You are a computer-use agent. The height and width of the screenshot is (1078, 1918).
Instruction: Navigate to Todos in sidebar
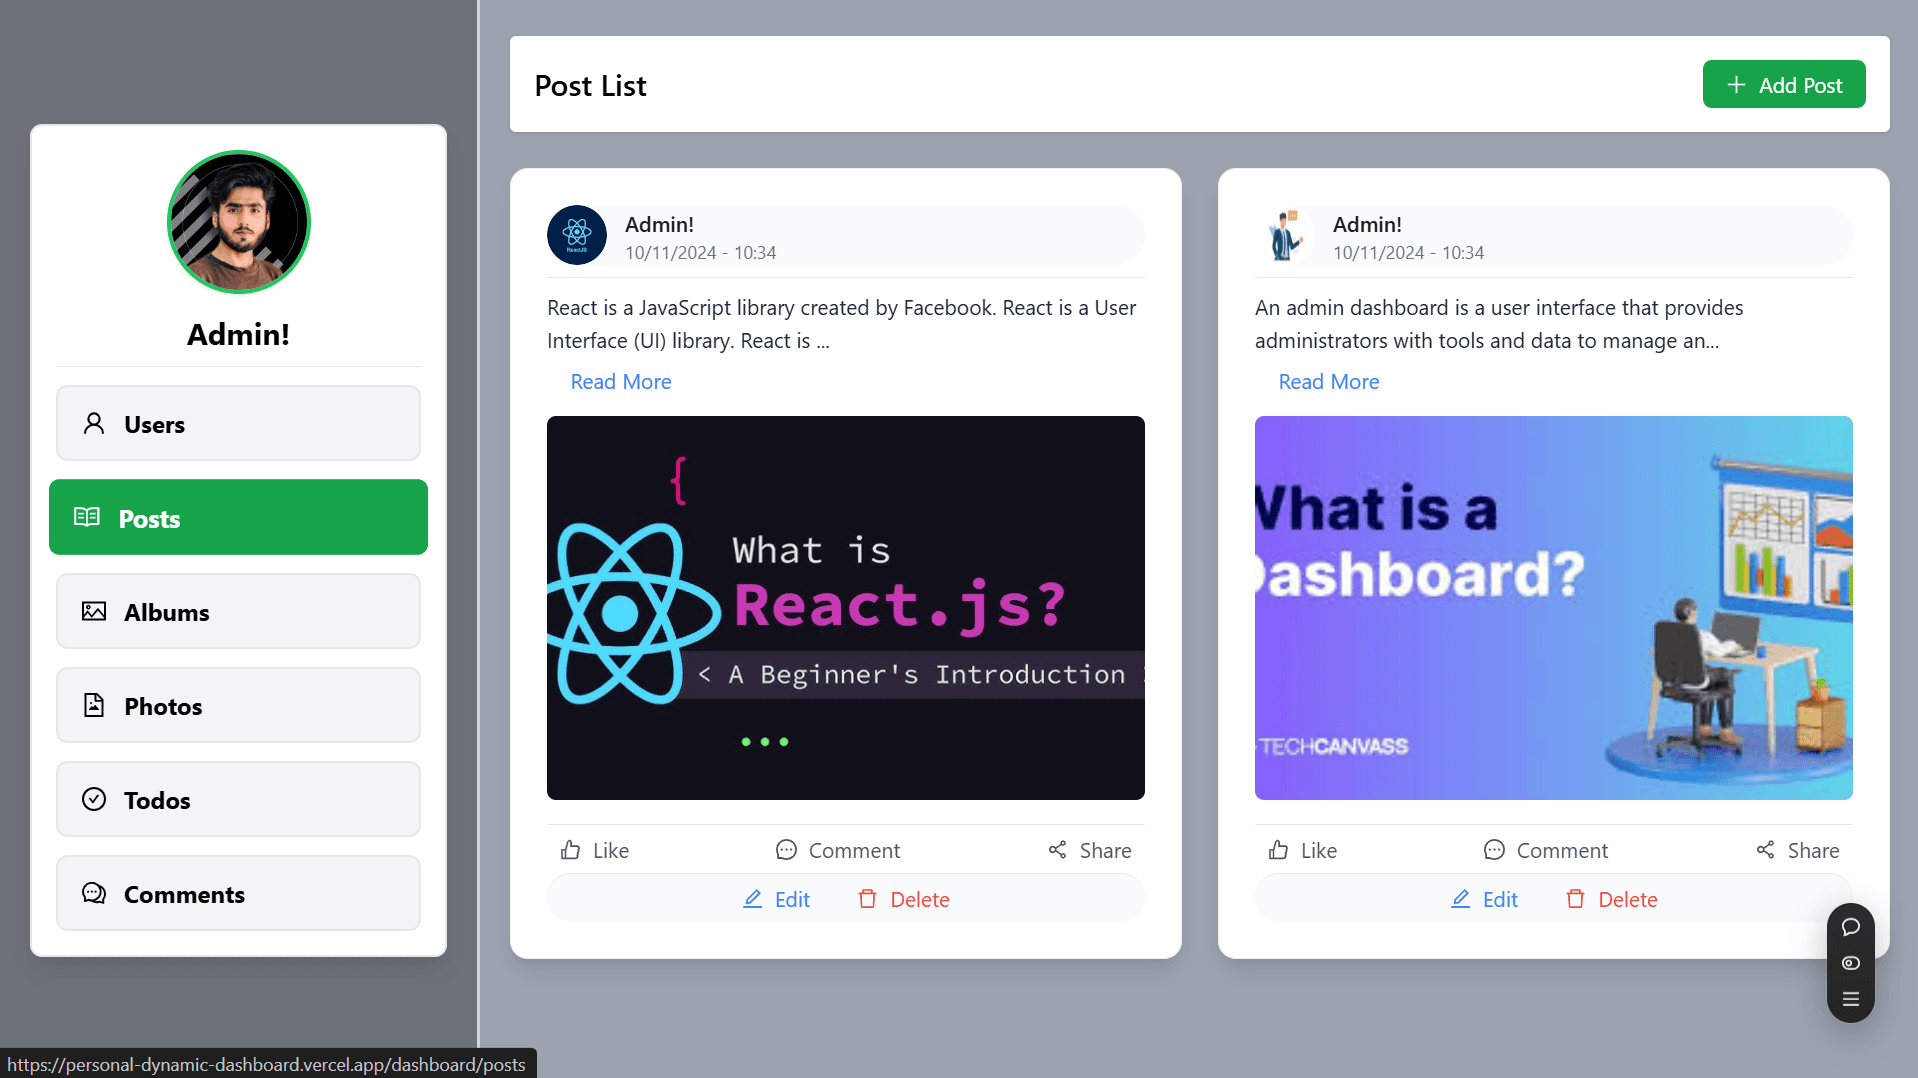point(238,799)
